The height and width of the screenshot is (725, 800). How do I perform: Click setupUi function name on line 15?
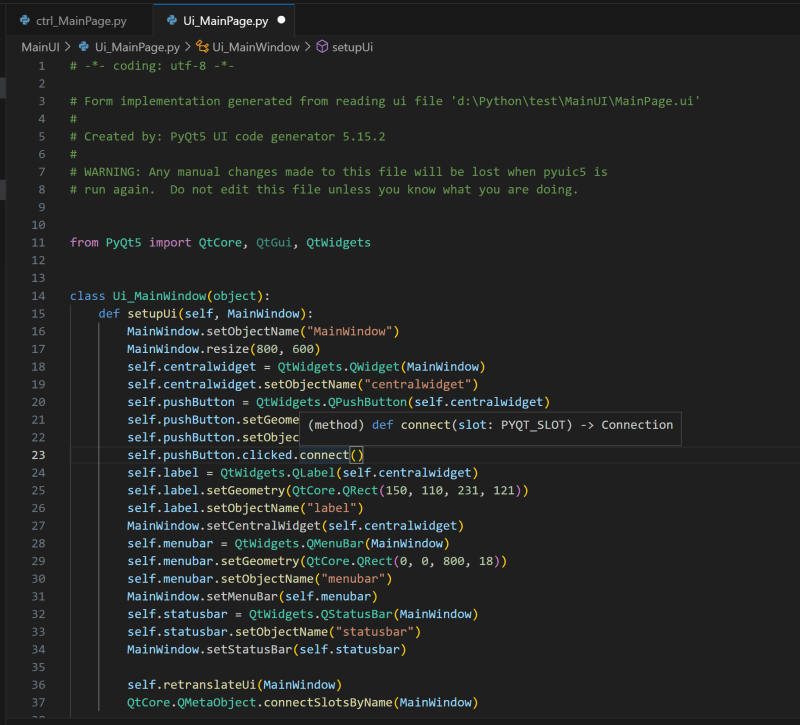(152, 314)
